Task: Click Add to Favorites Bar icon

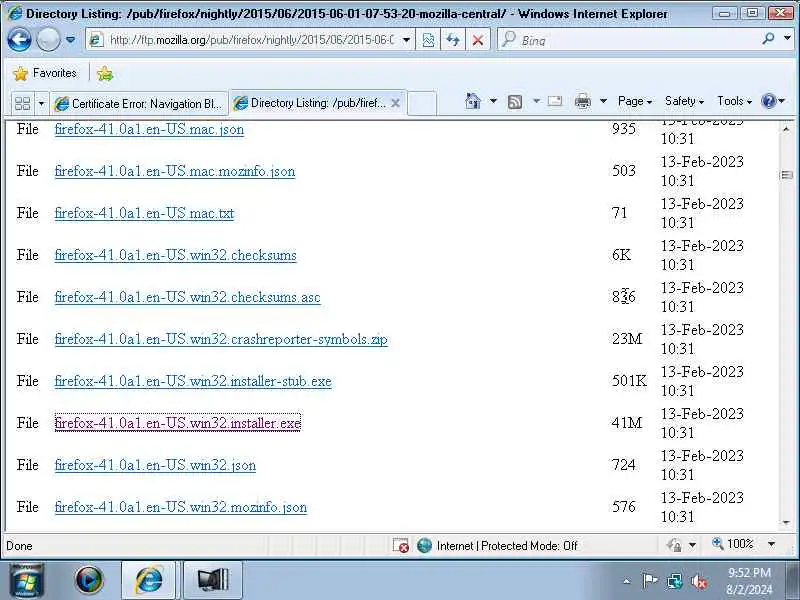Action: pyautogui.click(x=105, y=73)
